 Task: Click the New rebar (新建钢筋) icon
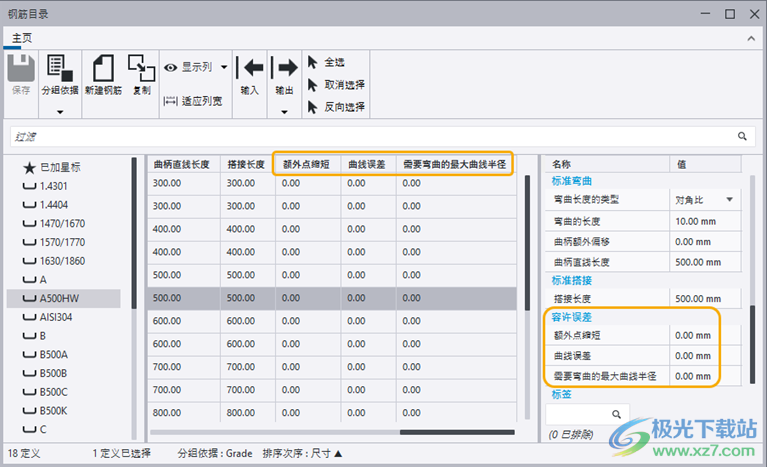click(103, 68)
